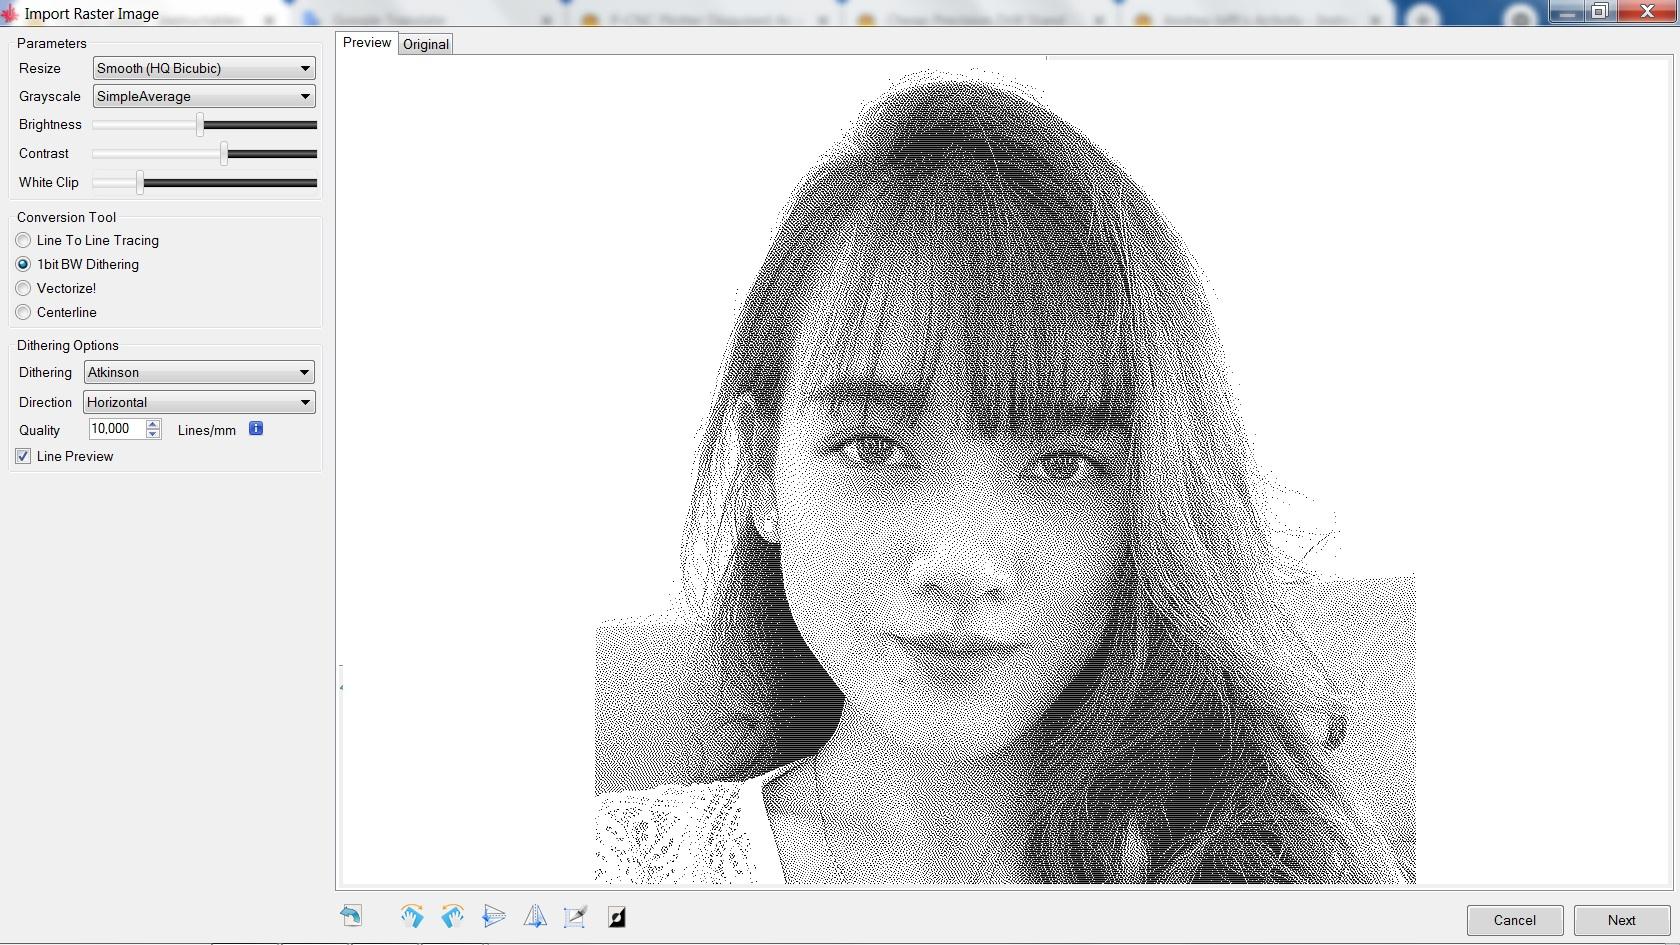Screen dimensions: 1680x945
Task: Switch to the Original tab
Action: (x=426, y=44)
